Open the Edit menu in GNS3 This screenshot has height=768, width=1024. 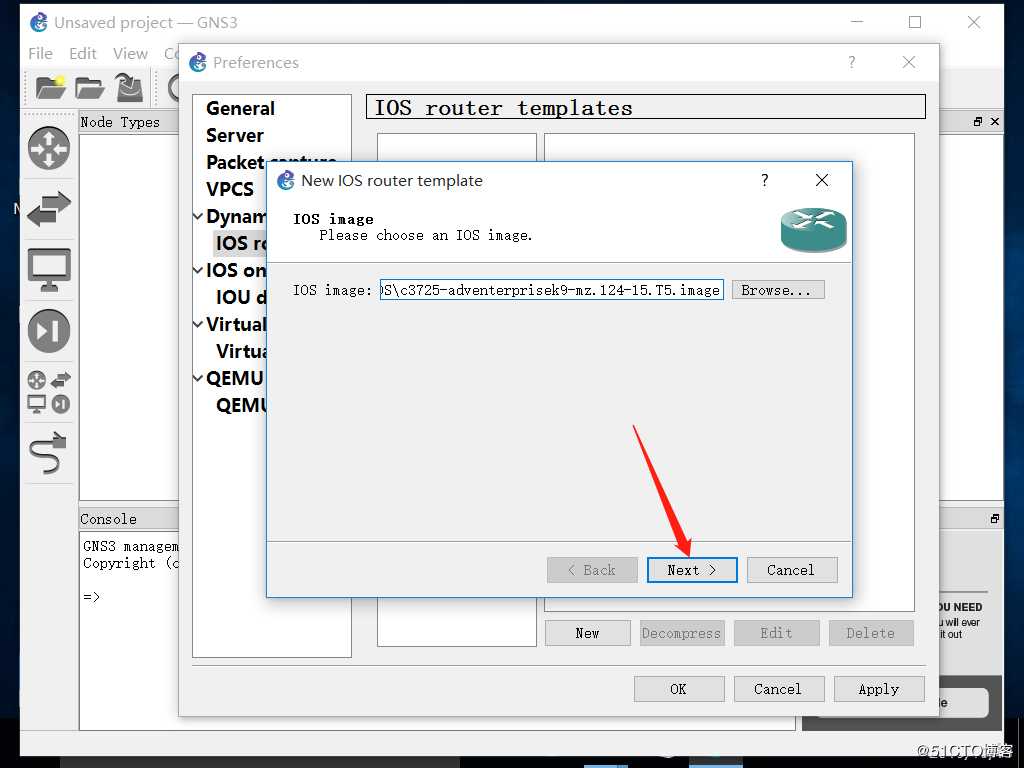coord(83,54)
